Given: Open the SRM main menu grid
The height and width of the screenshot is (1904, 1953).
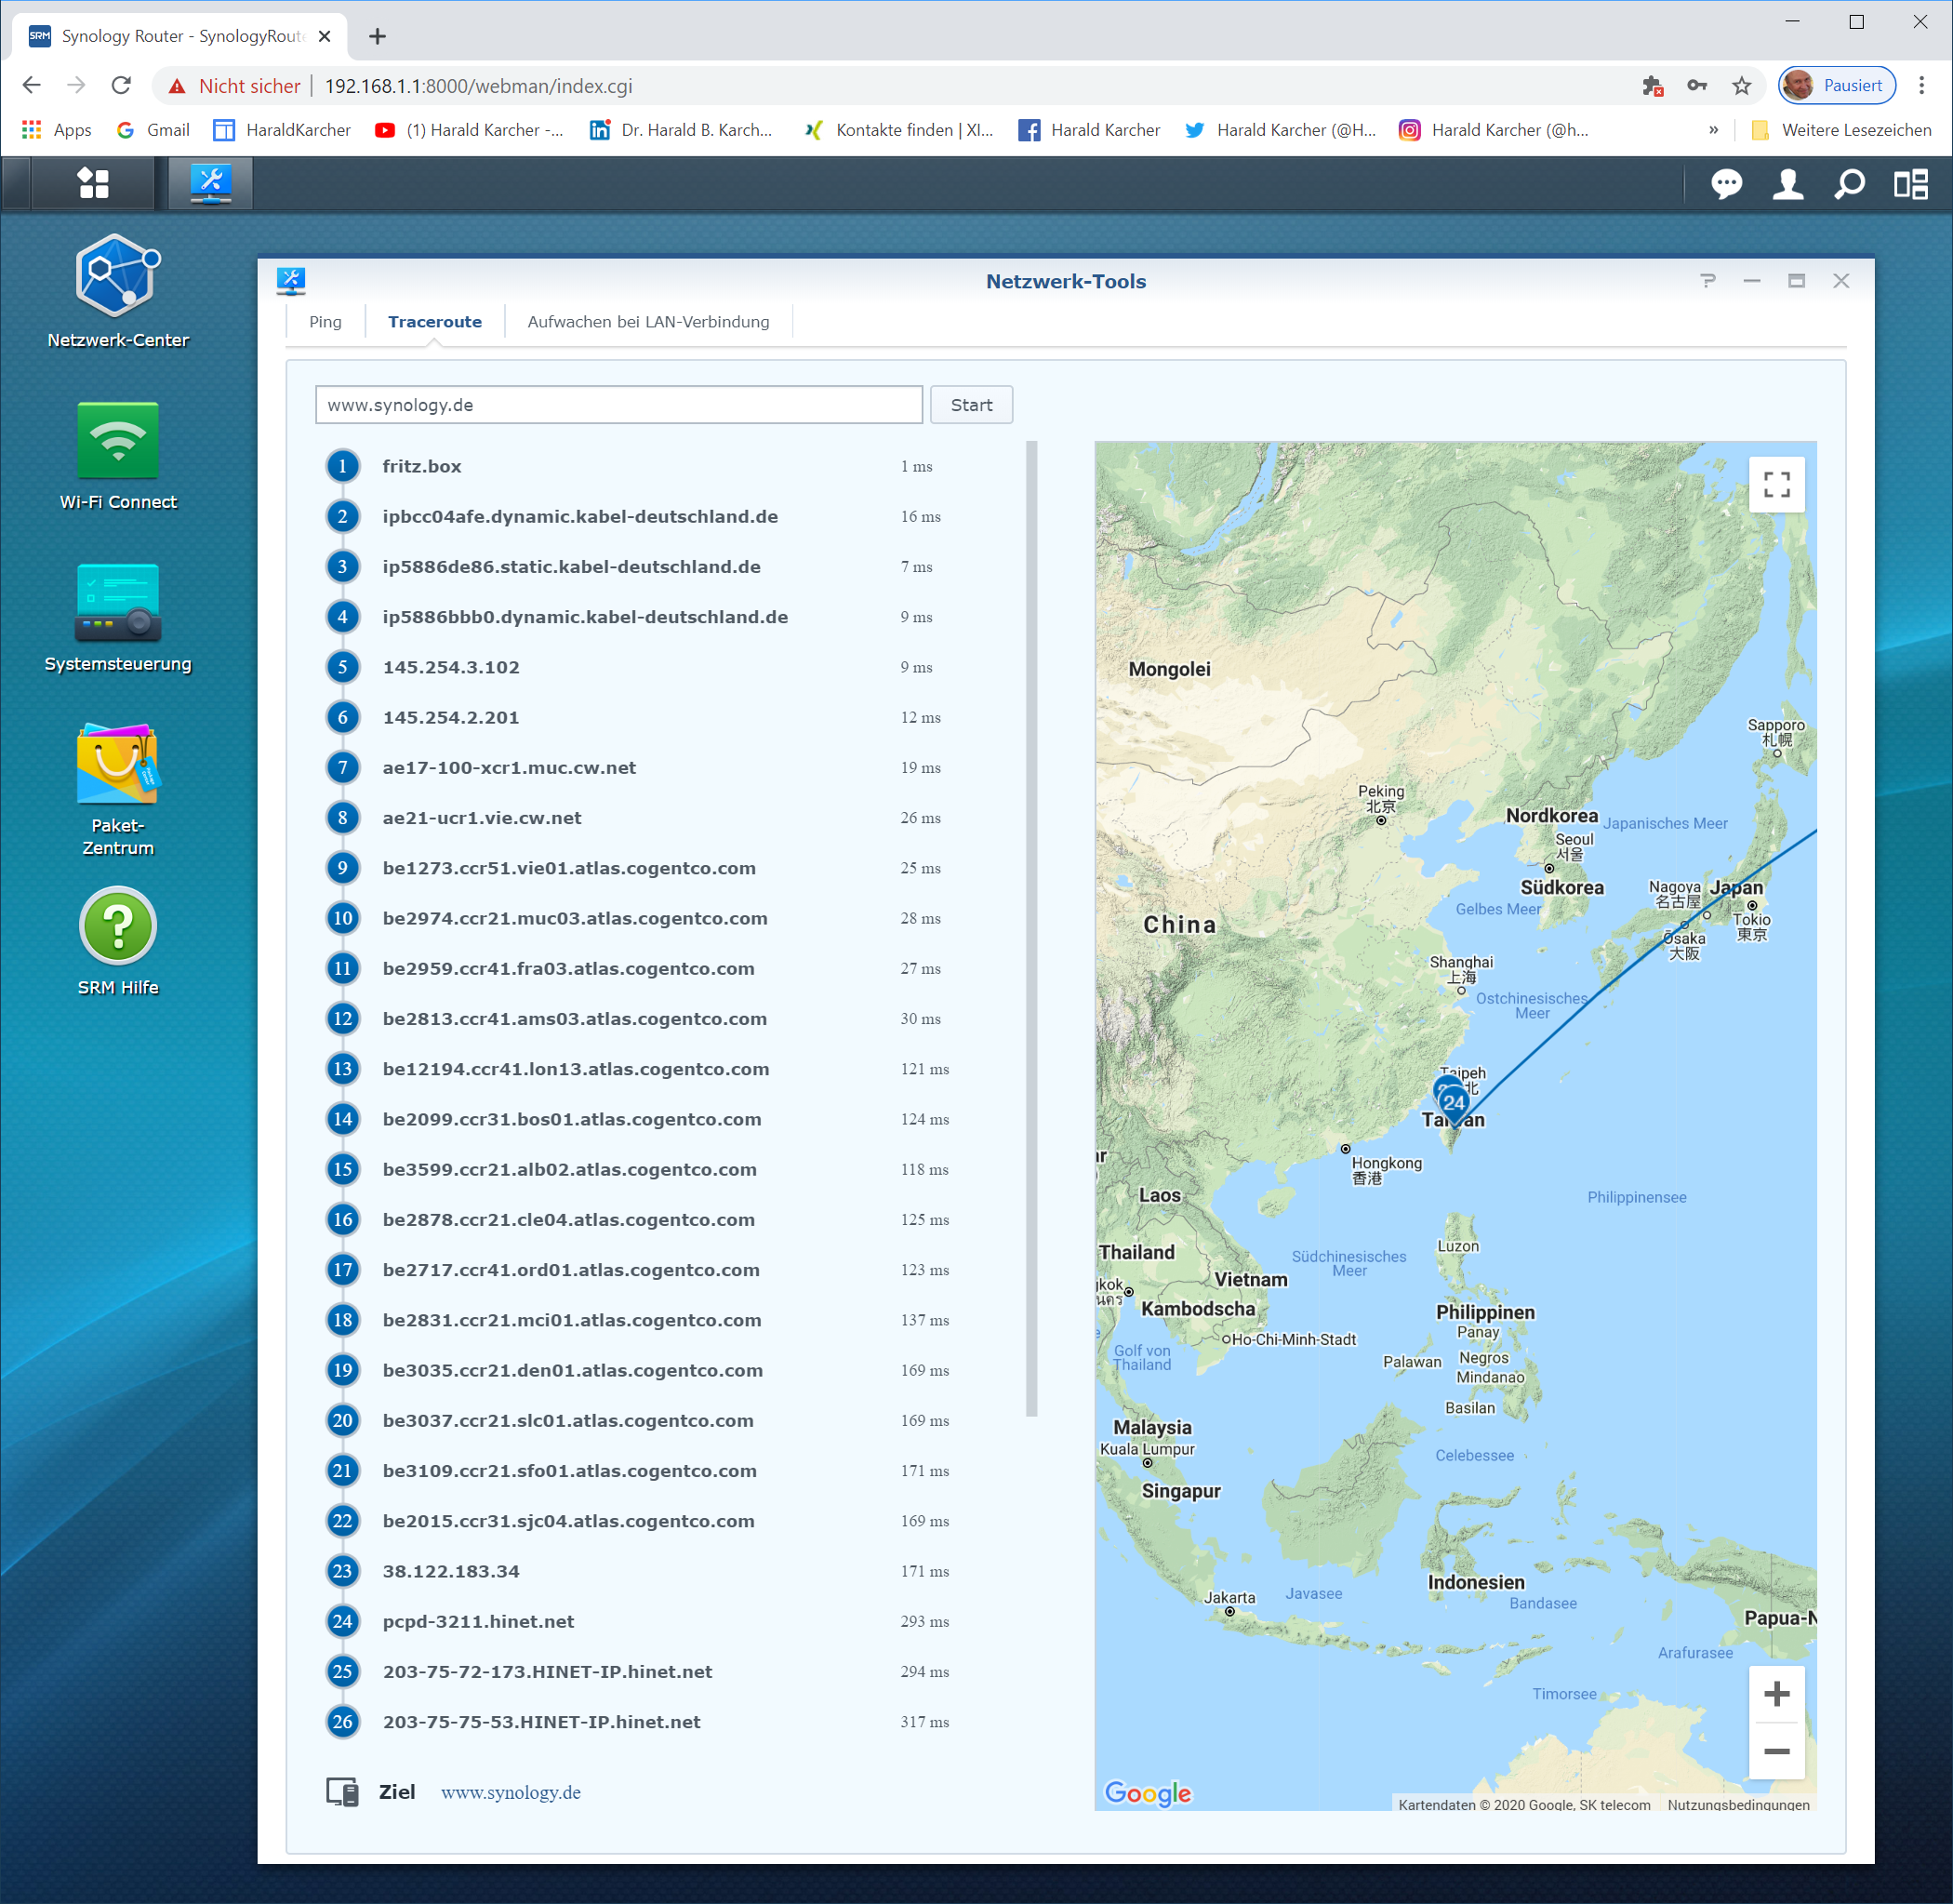Looking at the screenshot, I should (93, 183).
